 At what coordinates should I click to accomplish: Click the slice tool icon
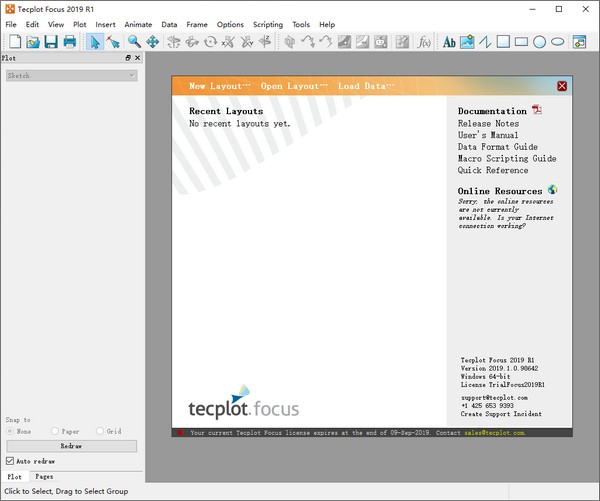(x=290, y=41)
